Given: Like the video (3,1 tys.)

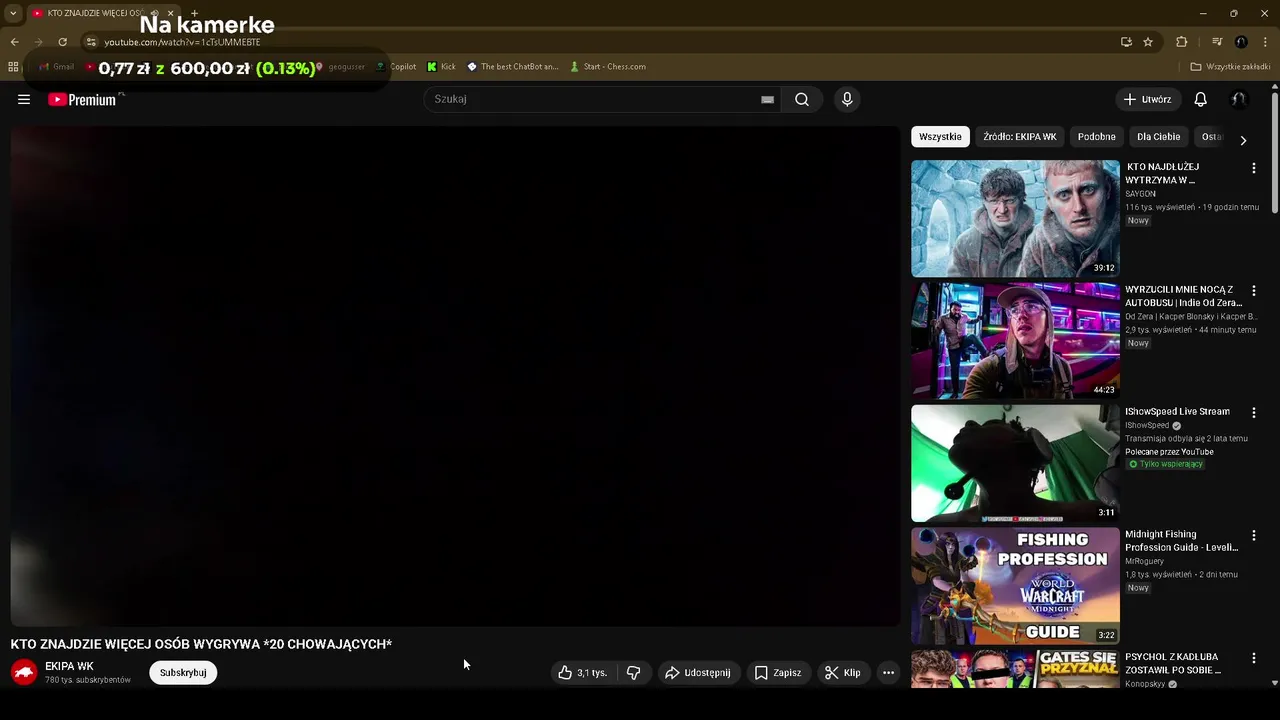Looking at the screenshot, I should [x=584, y=673].
